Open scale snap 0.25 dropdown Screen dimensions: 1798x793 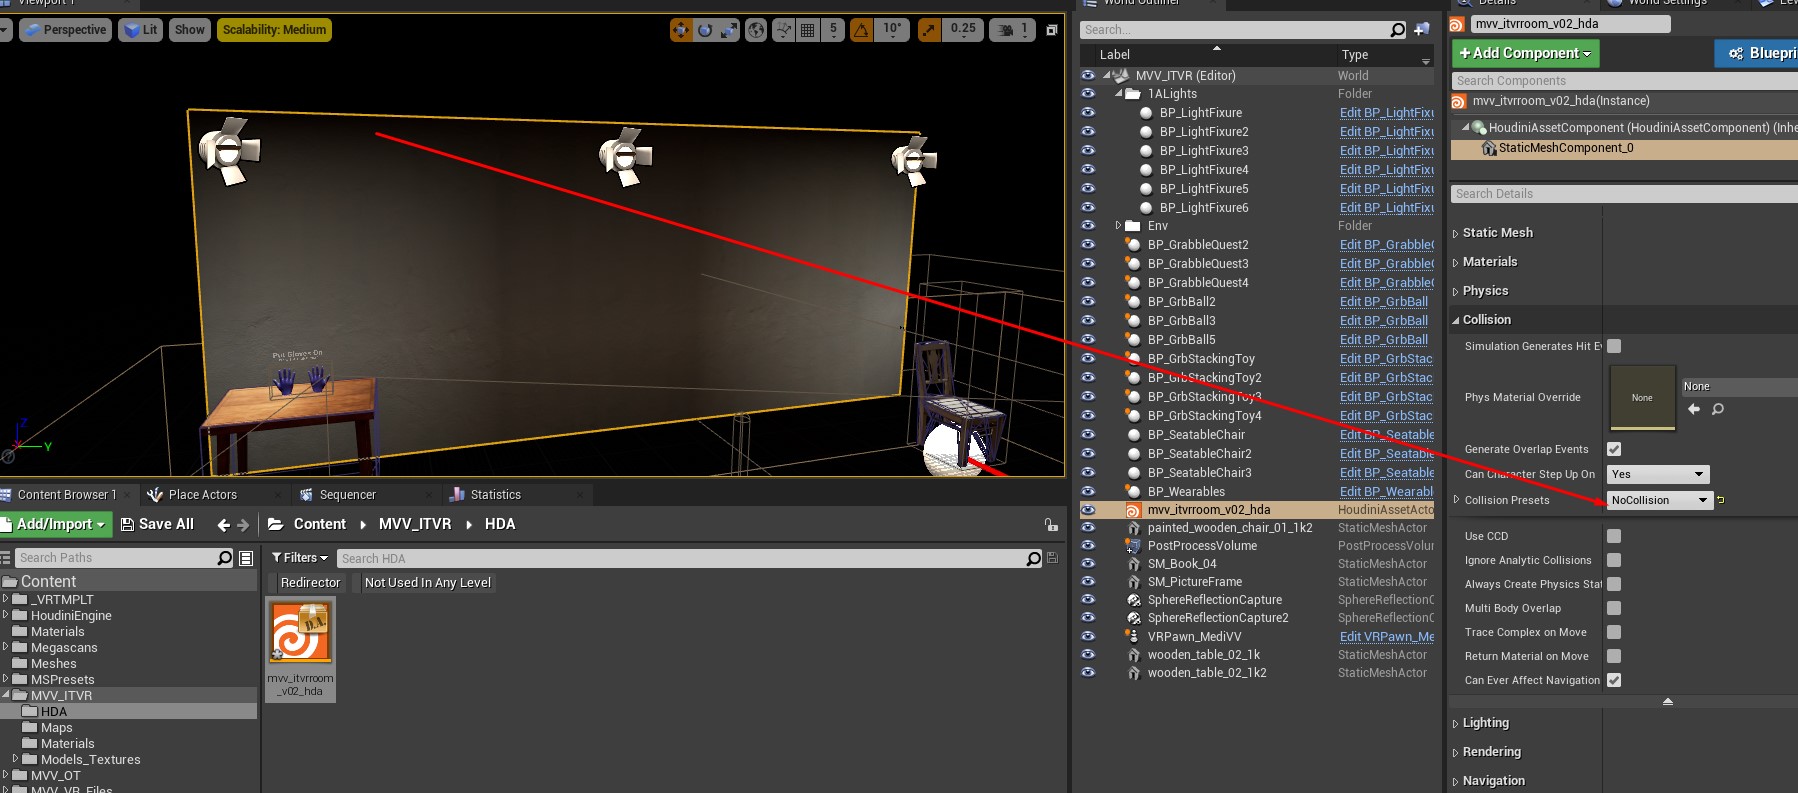[963, 30]
